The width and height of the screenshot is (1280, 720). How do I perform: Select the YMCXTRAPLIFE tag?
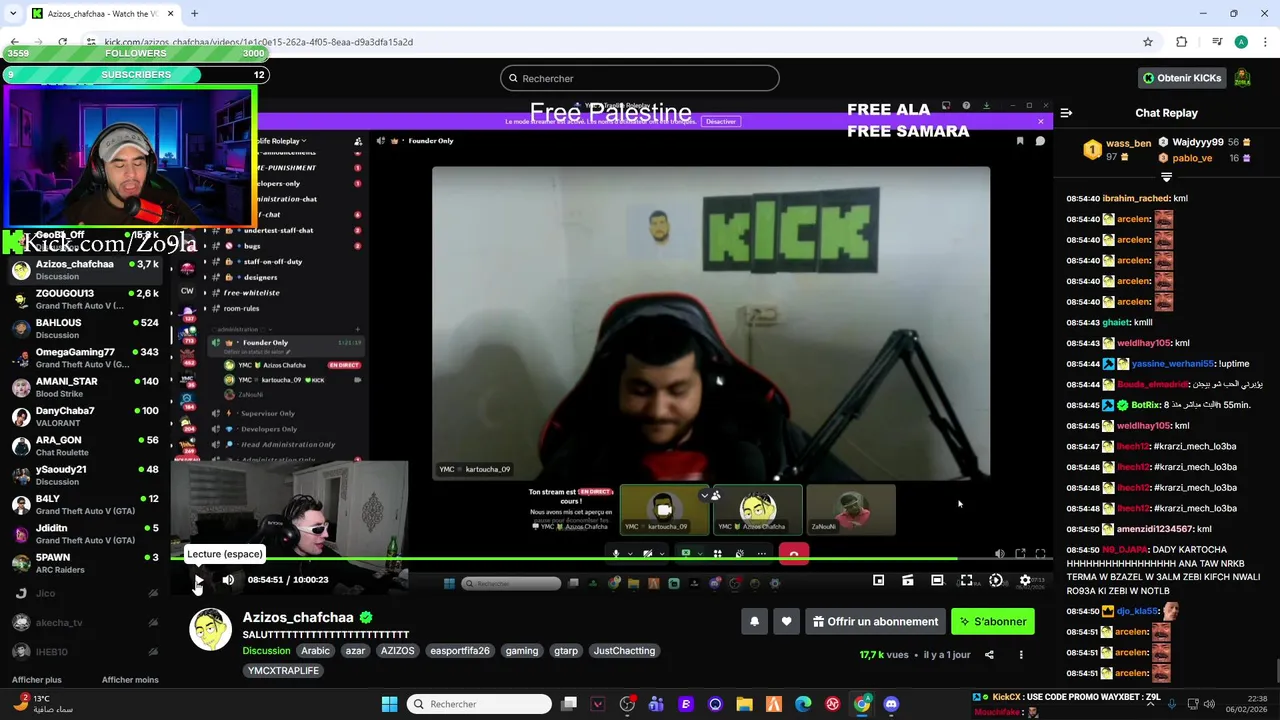tap(283, 671)
